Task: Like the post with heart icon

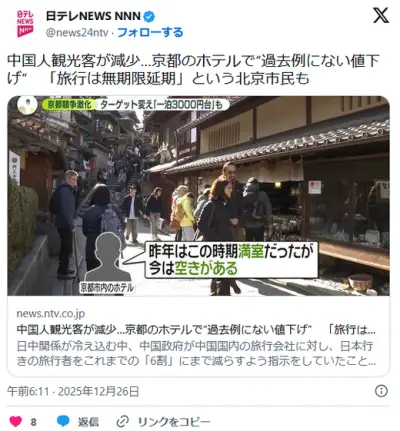Action: (x=16, y=421)
